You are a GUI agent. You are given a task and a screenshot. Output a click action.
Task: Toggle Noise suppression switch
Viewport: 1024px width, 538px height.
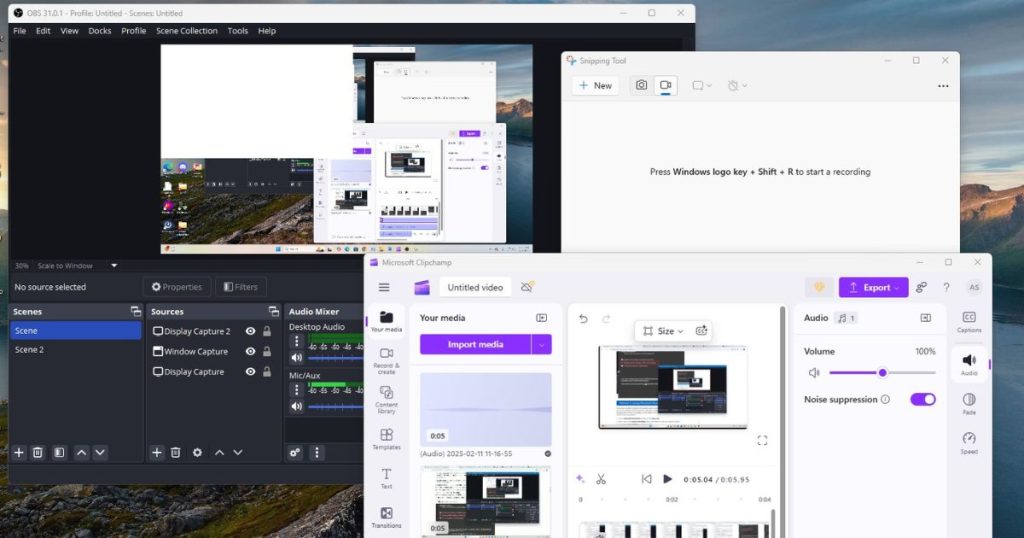pos(923,400)
